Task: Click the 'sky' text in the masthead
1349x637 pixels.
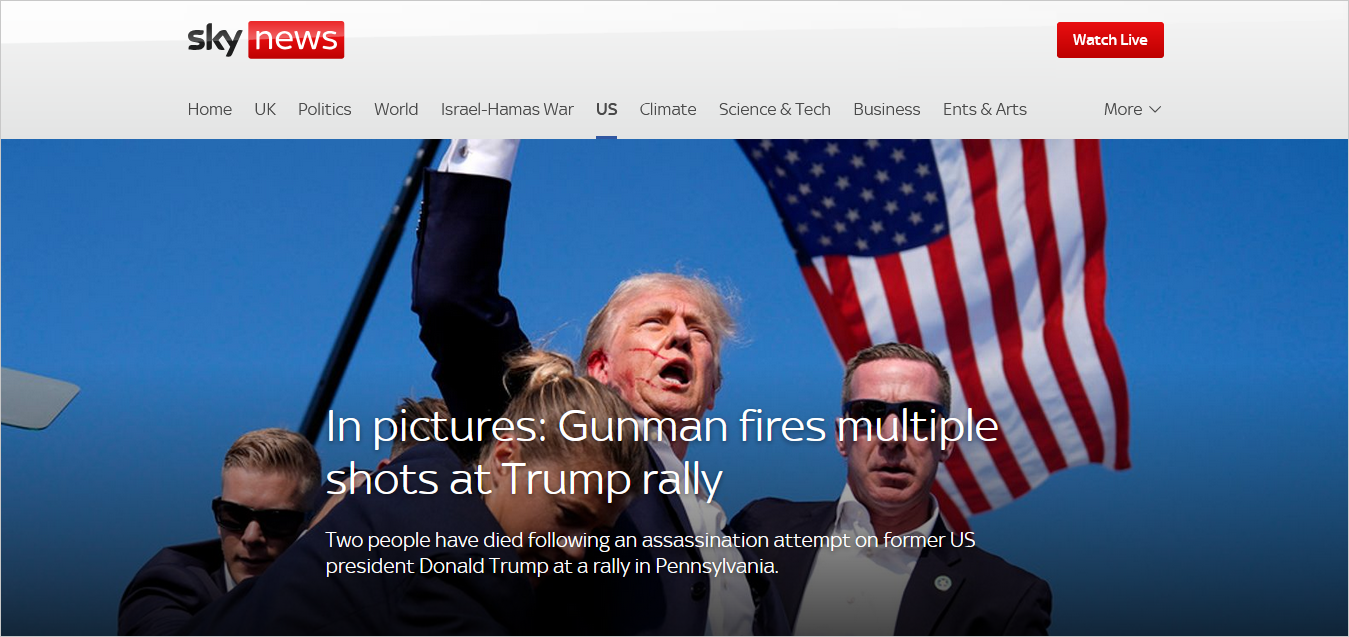Action: (212, 39)
